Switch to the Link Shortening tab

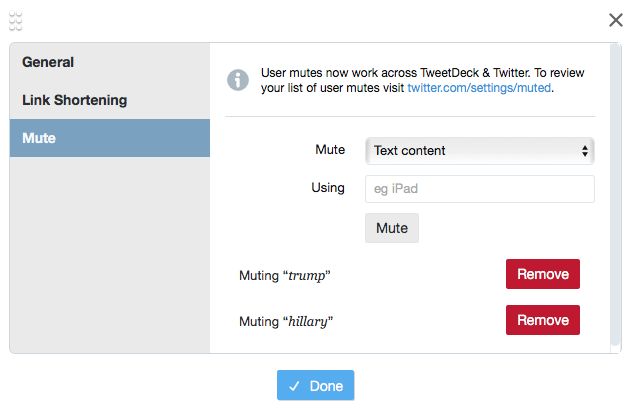pyautogui.click(x=75, y=100)
